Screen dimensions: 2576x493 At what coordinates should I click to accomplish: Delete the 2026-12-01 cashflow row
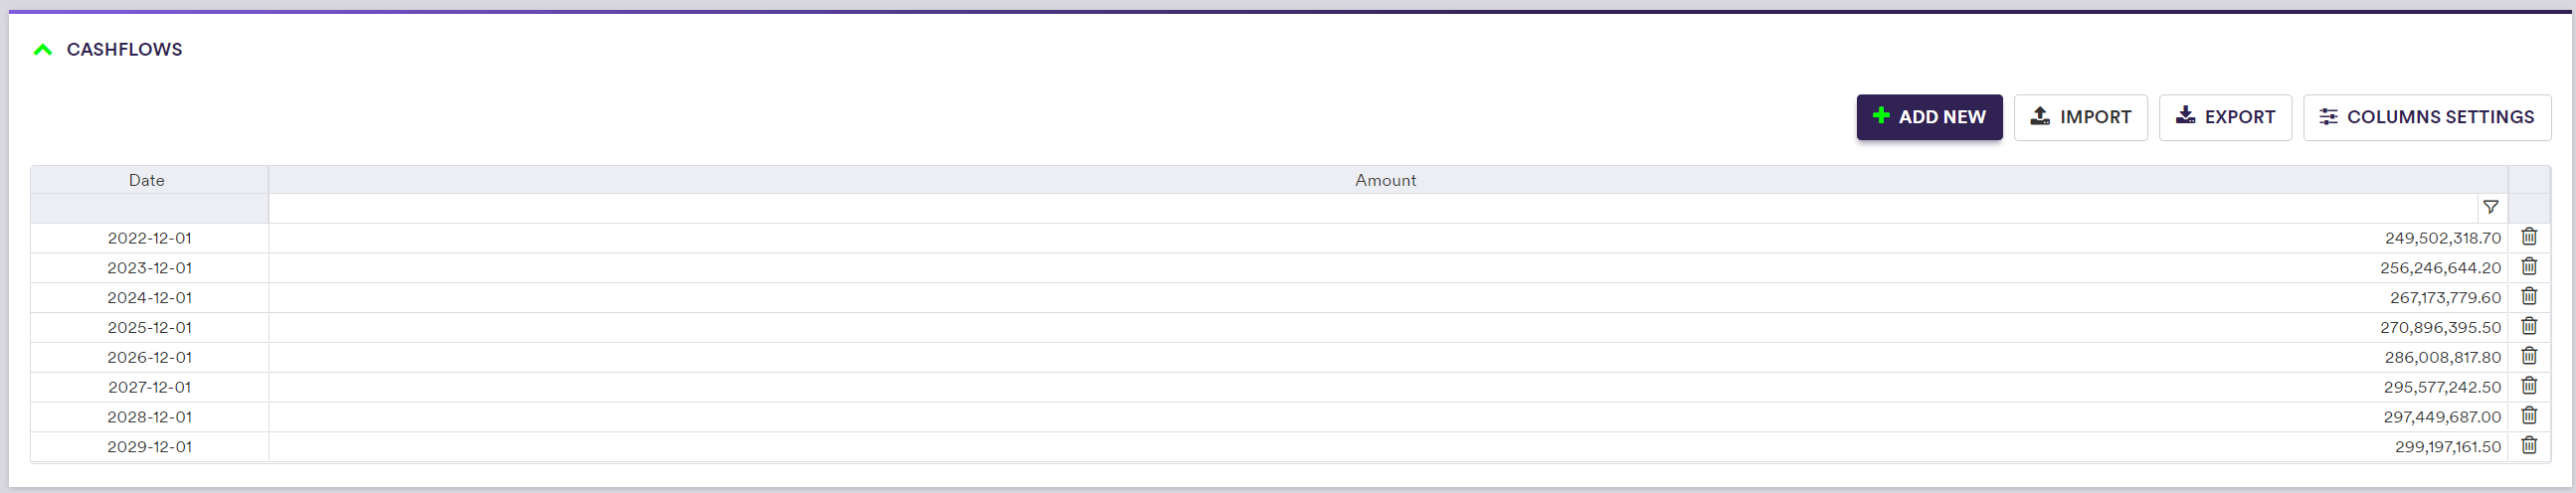click(x=2529, y=357)
